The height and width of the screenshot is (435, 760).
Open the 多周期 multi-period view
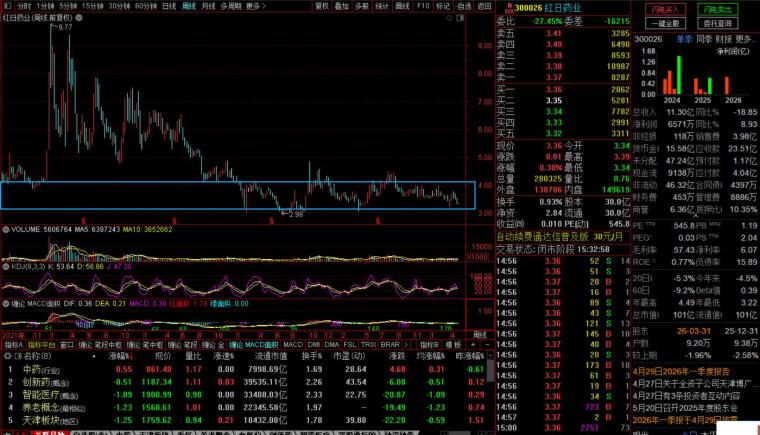click(231, 6)
